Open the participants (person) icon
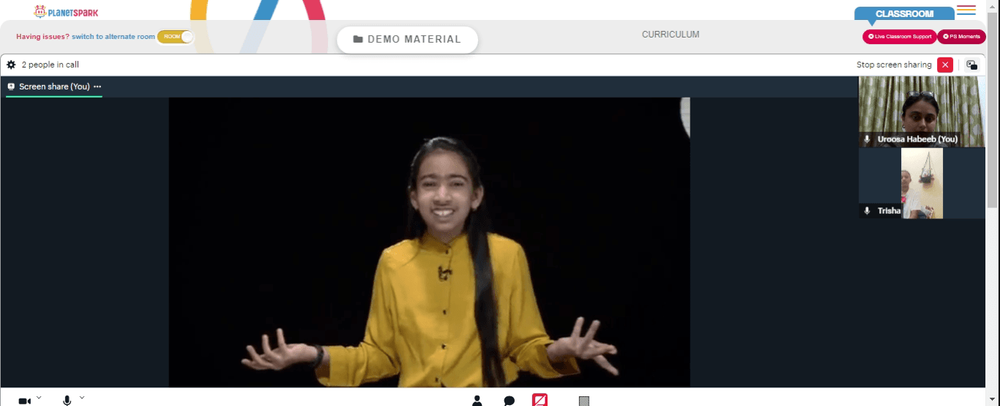1000x406 pixels. [476, 401]
